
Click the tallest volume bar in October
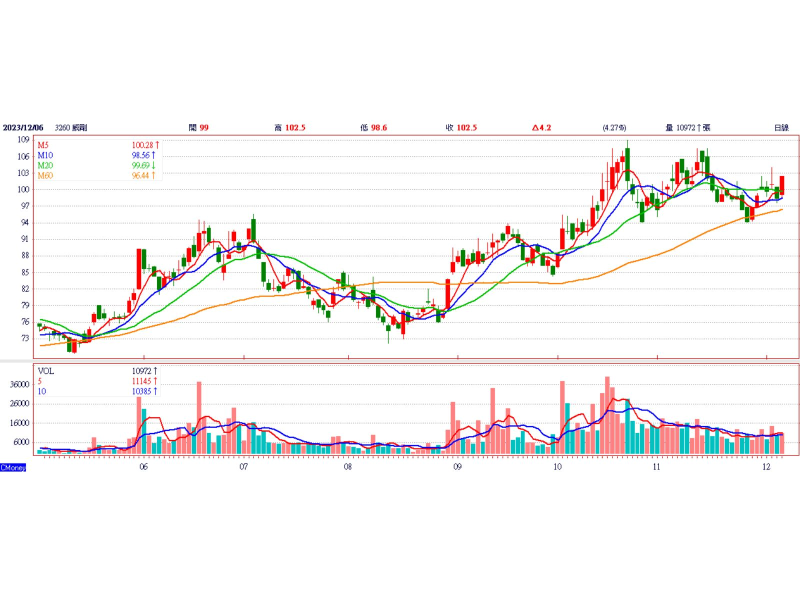point(607,415)
